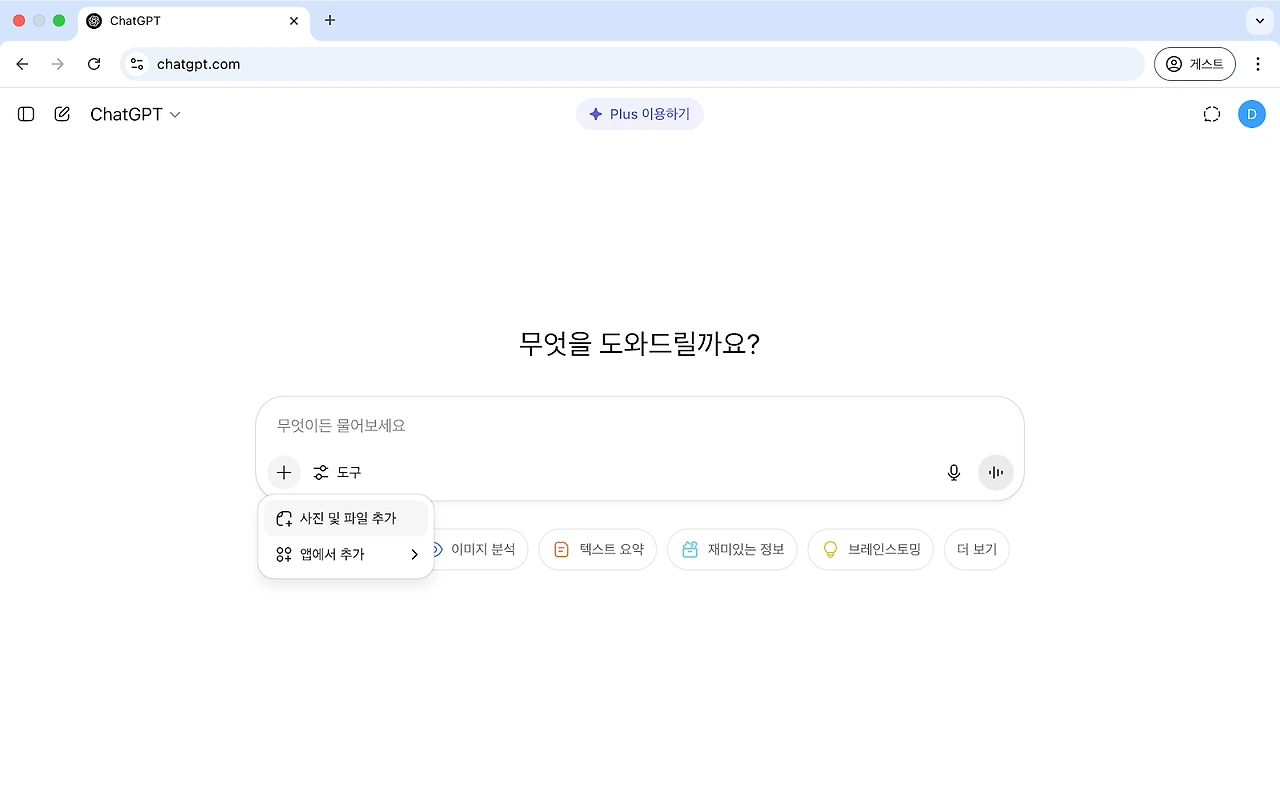Image resolution: width=1280 pixels, height=800 pixels.
Task: Open the browser chevron dropdown top right
Action: click(x=1258, y=20)
